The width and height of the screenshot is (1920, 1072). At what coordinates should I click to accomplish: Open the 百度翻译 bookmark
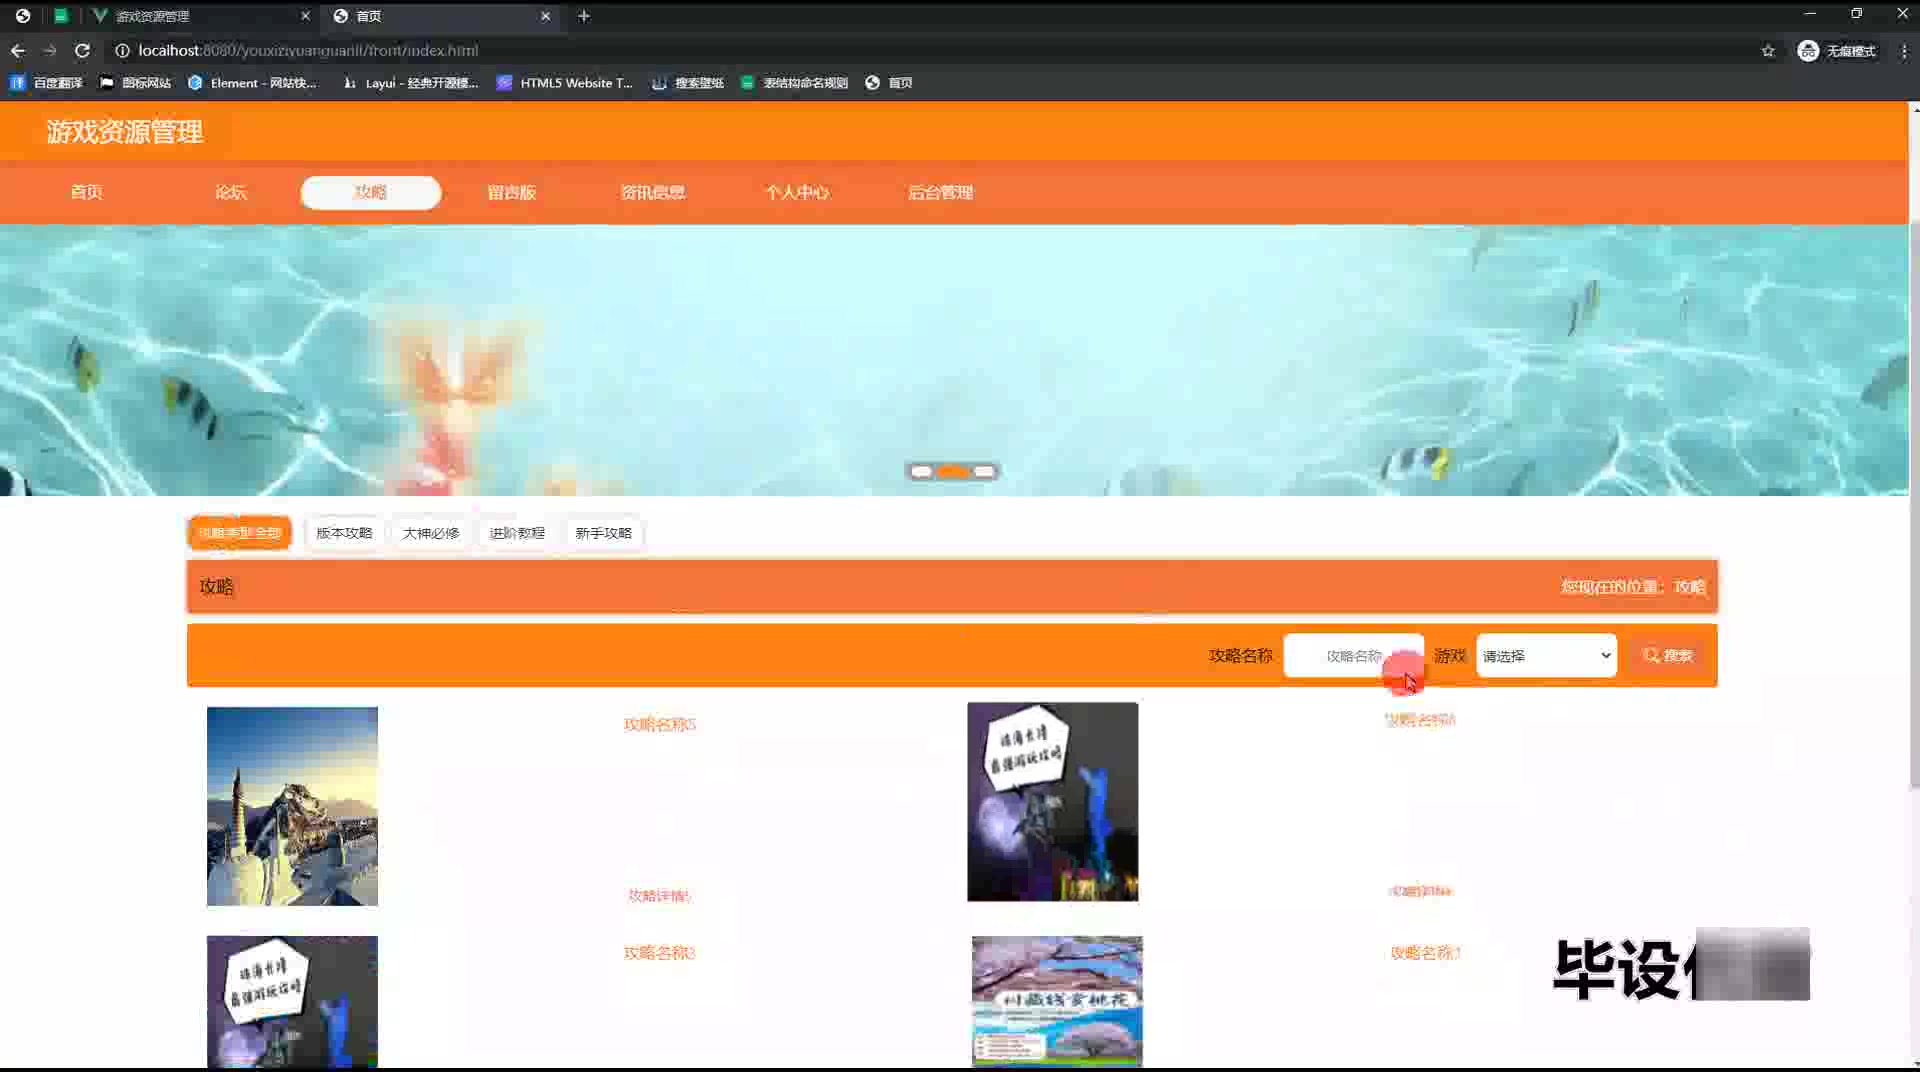[46, 83]
